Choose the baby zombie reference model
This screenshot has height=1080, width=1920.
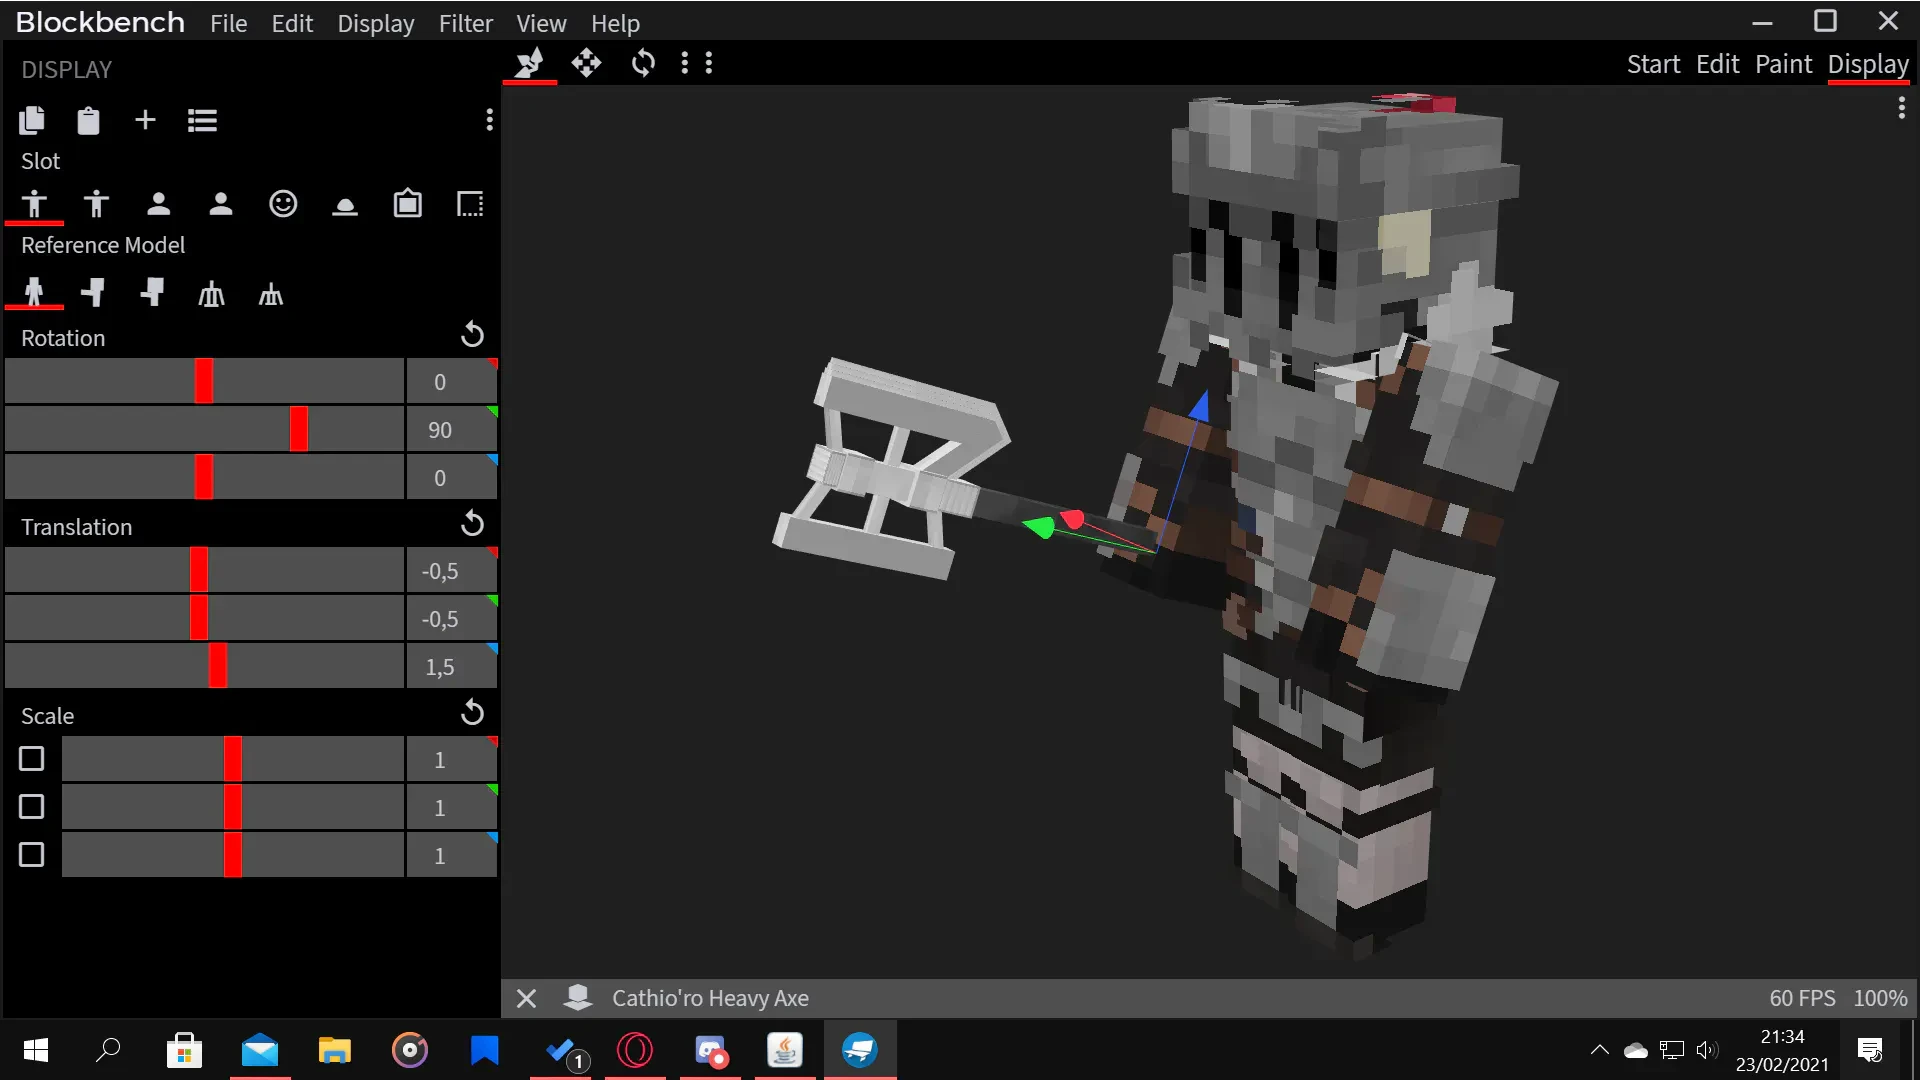[152, 293]
